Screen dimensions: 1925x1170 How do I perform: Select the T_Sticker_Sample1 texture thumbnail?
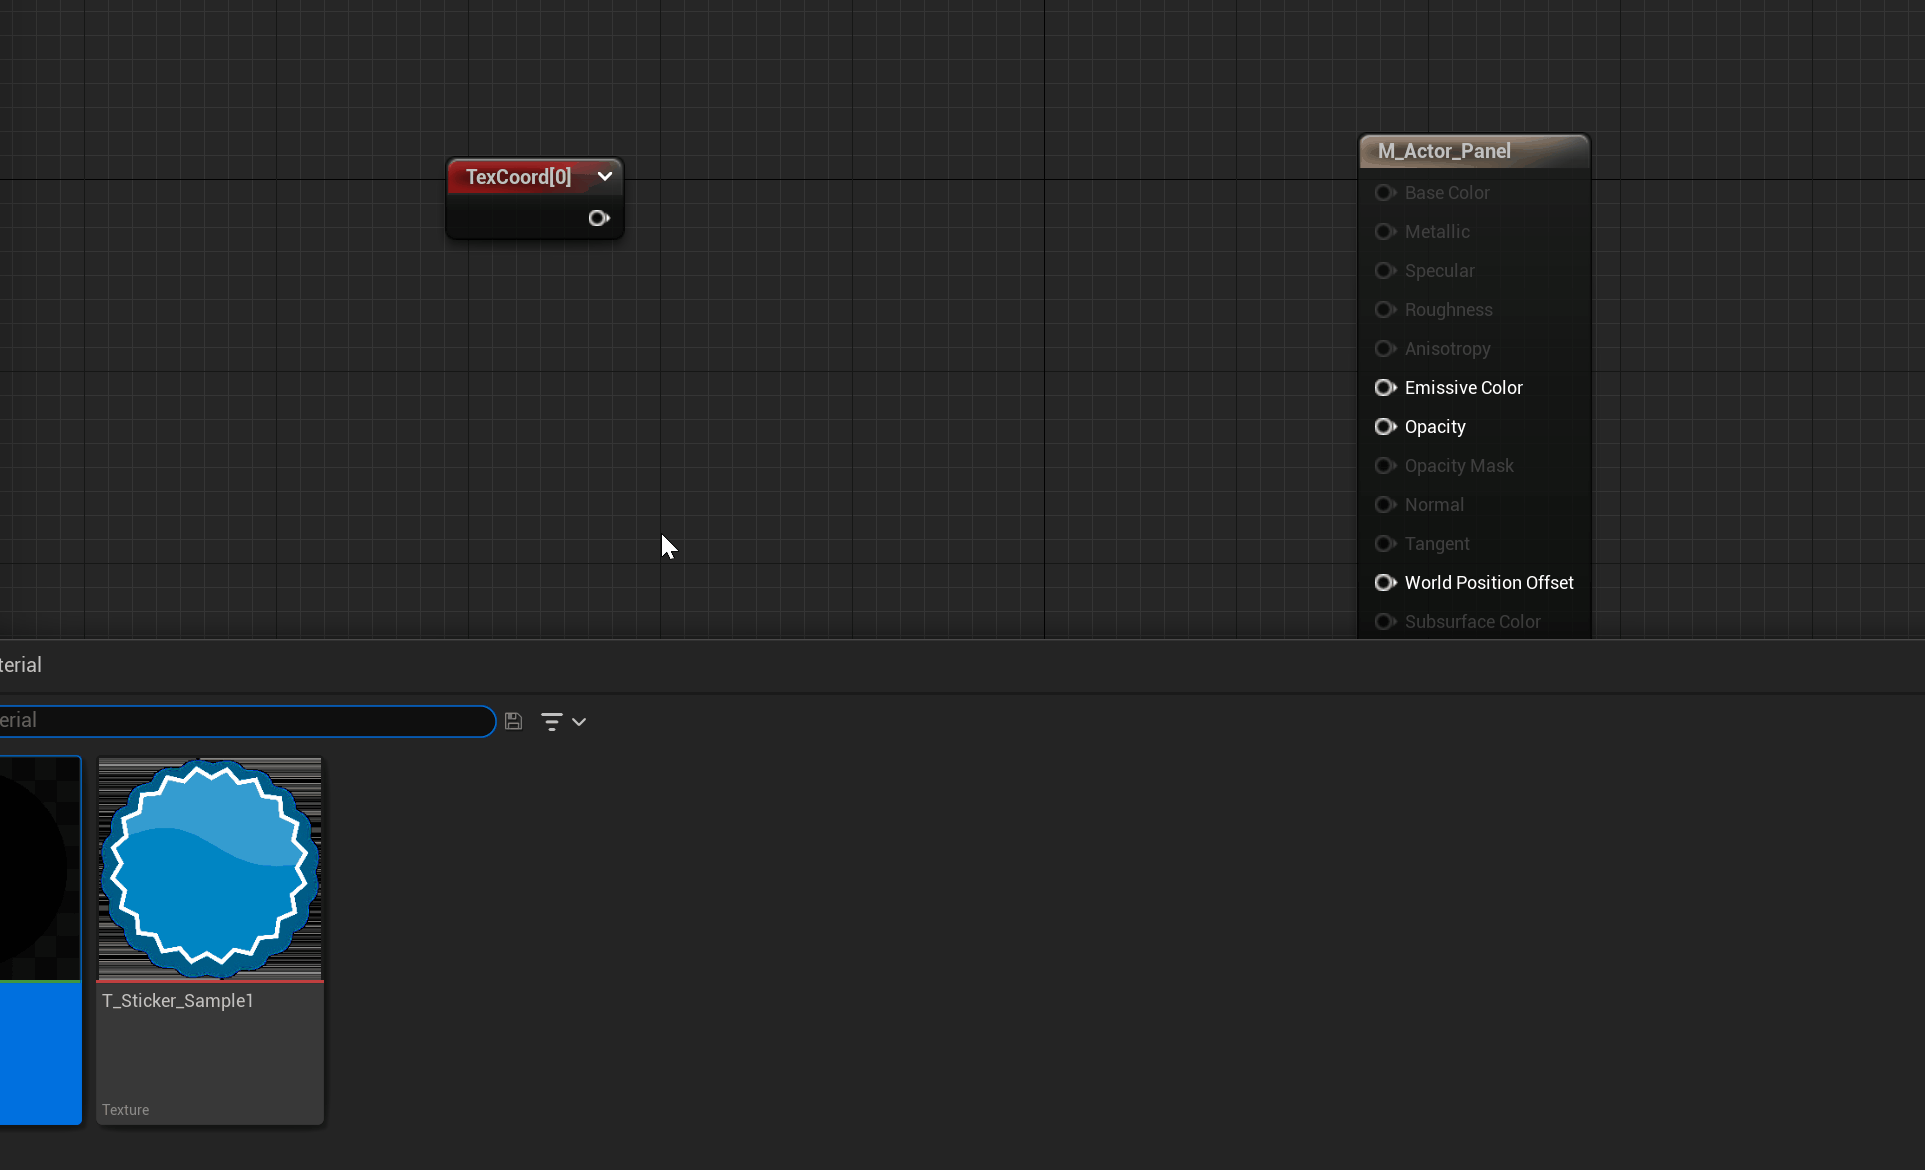click(x=210, y=868)
